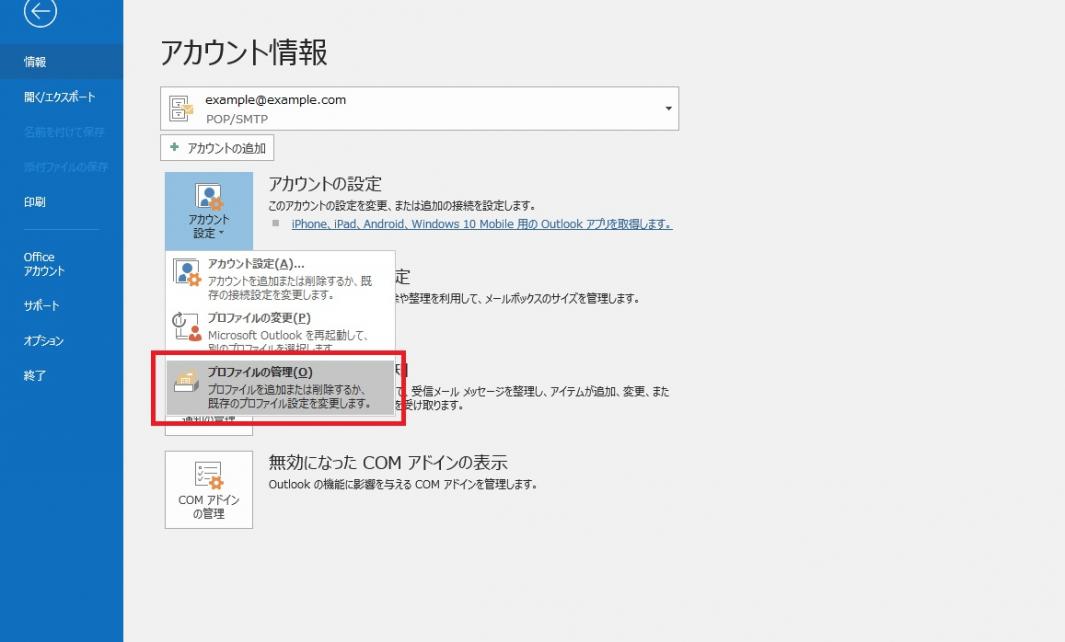The image size is (1065, 642).
Task: Click the mailbox icon beside example@example.com
Action: [182, 108]
